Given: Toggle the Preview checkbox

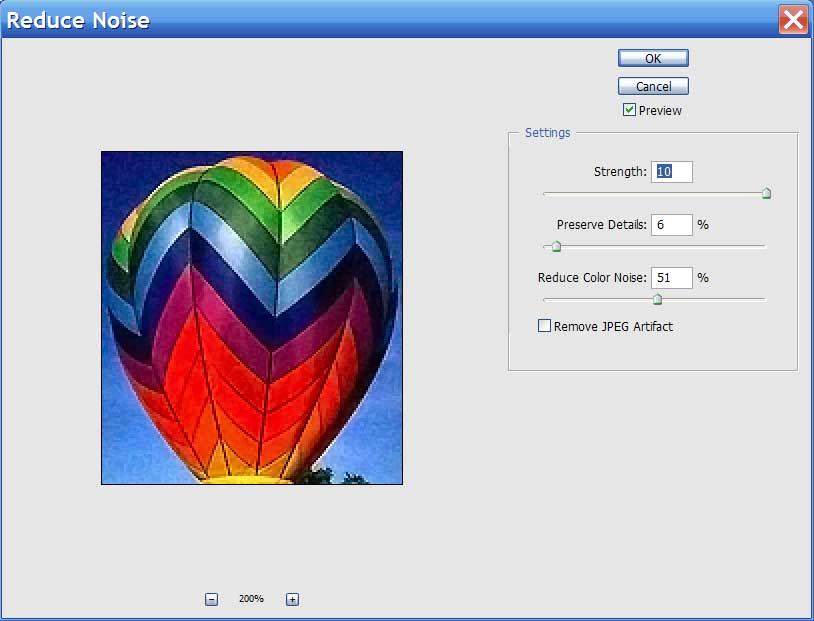Looking at the screenshot, I should point(629,110).
